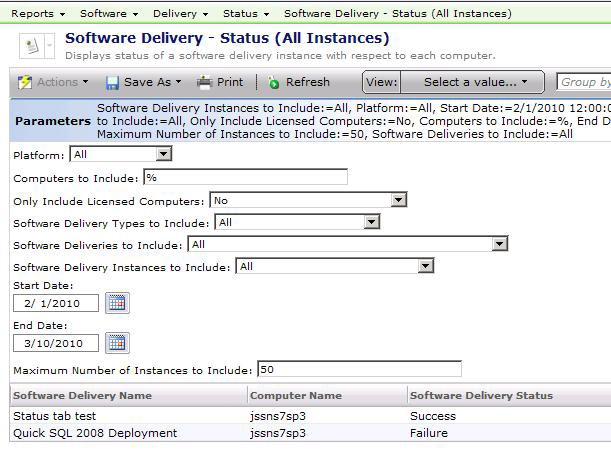This screenshot has height=466, width=611.
Task: Click the green Refresh icon
Action: (274, 83)
